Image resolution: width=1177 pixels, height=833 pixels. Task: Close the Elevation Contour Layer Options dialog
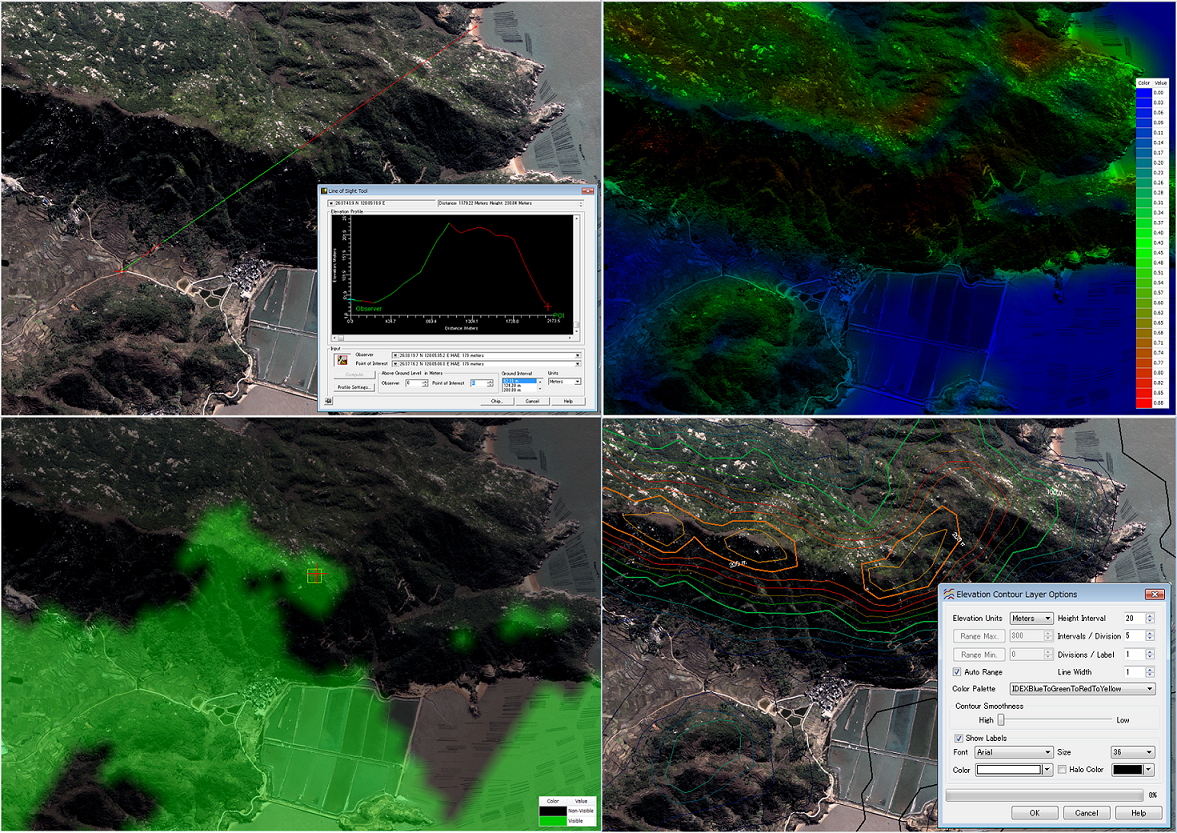pyautogui.click(x=1155, y=594)
